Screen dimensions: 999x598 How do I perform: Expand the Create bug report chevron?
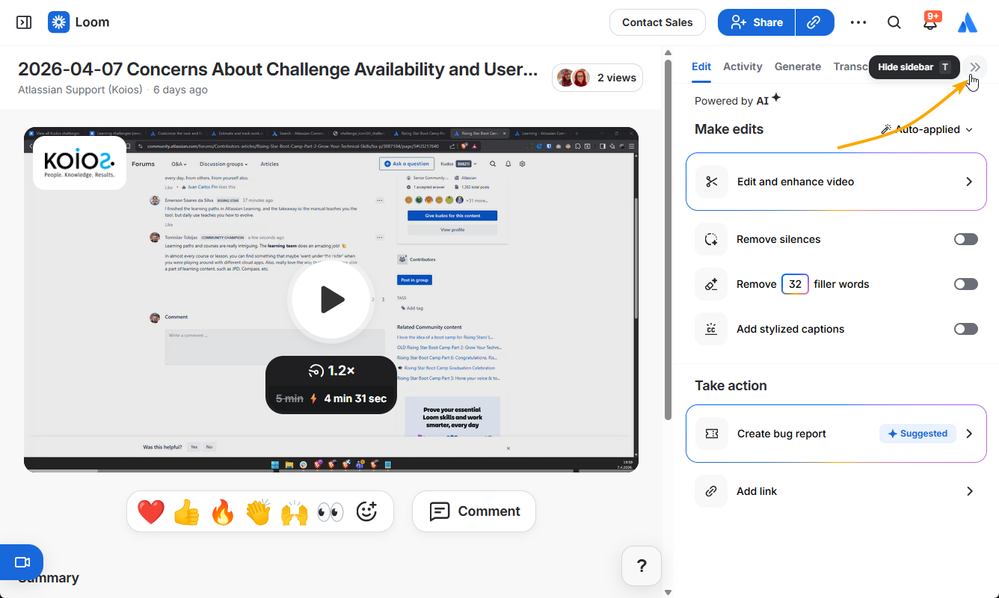click(969, 434)
